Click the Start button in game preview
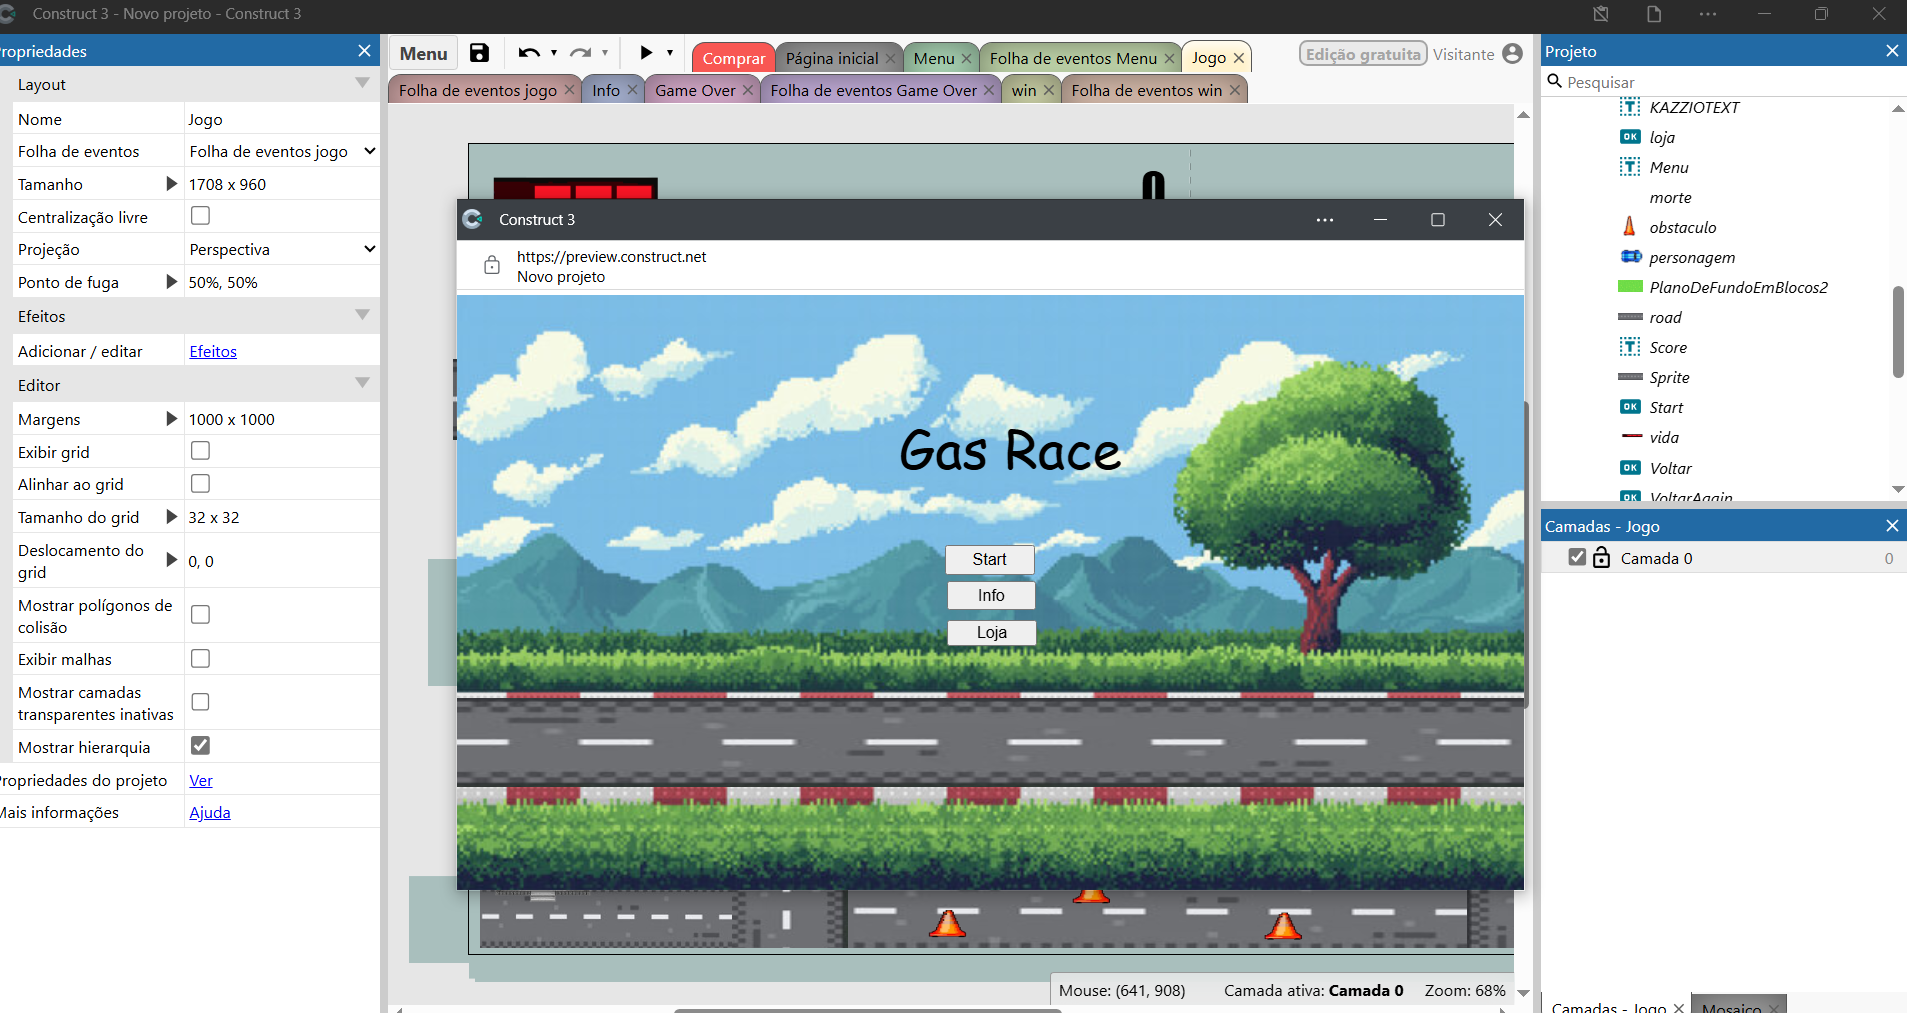The height and width of the screenshot is (1013, 1907). coord(989,559)
